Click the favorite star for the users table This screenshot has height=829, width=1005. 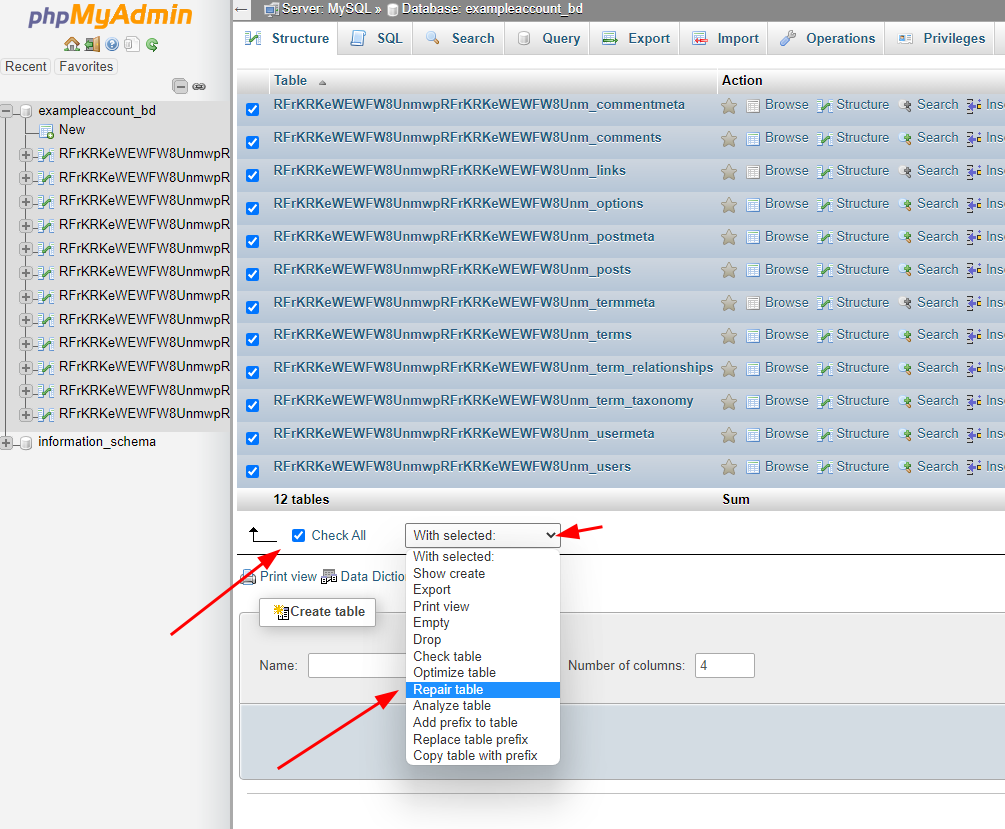(x=729, y=467)
